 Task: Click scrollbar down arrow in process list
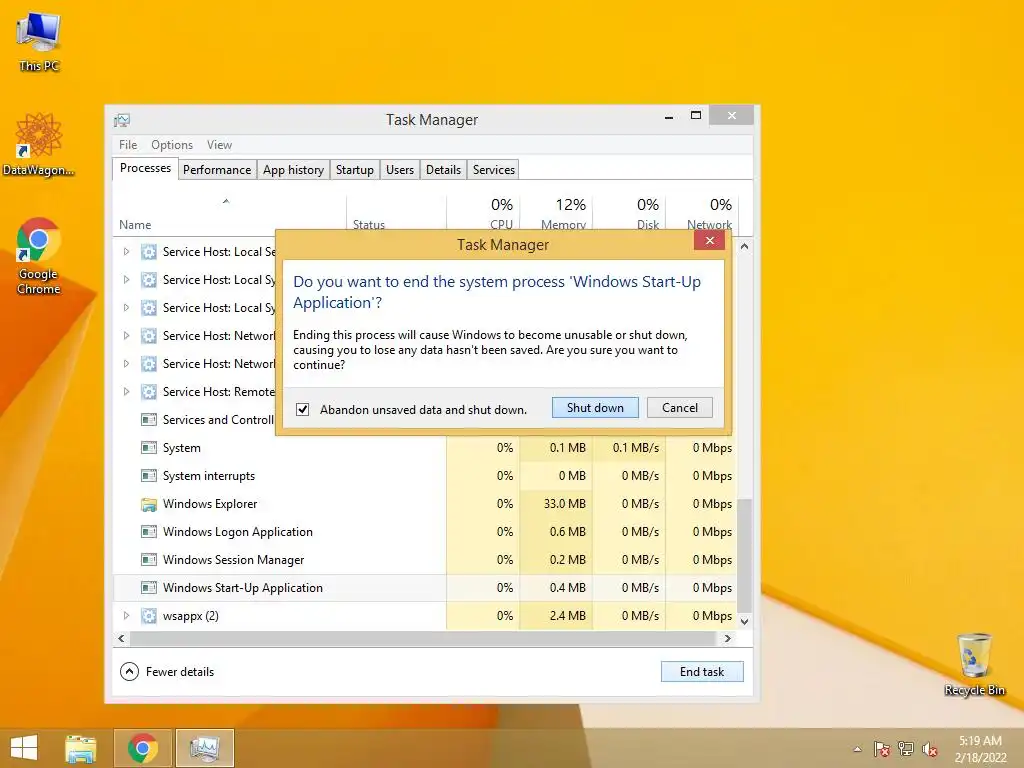click(x=744, y=621)
